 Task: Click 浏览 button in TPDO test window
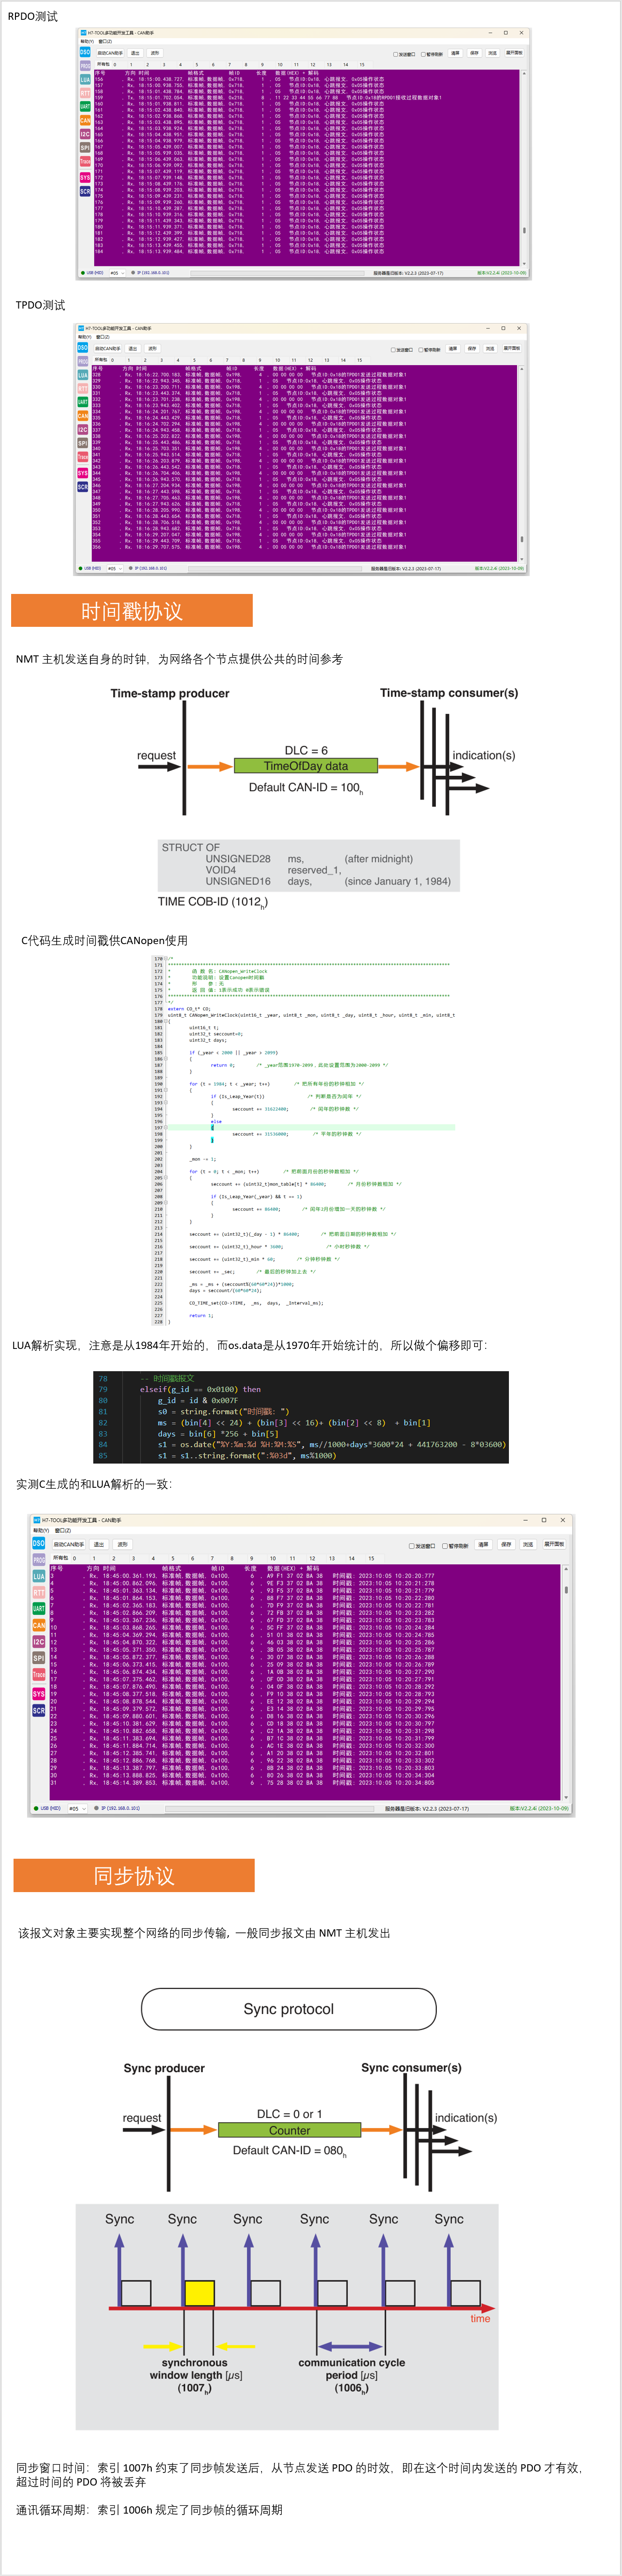pyautogui.click(x=490, y=349)
